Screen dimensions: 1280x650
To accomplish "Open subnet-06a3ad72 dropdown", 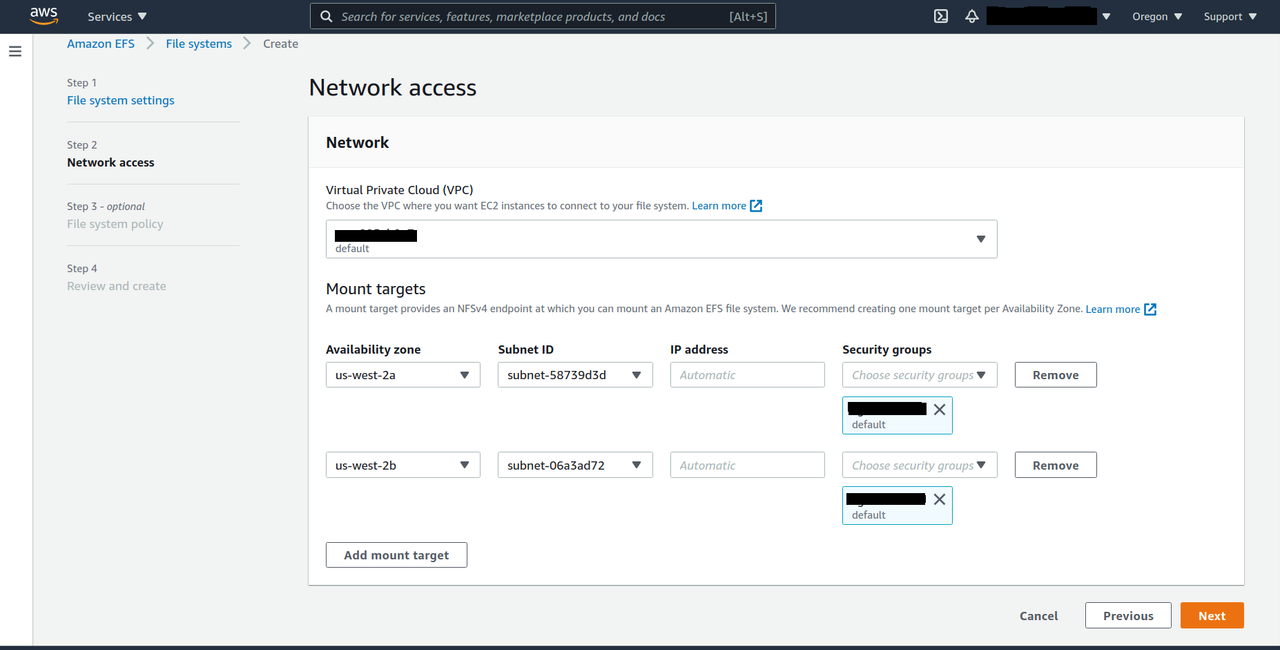I will coord(575,465).
